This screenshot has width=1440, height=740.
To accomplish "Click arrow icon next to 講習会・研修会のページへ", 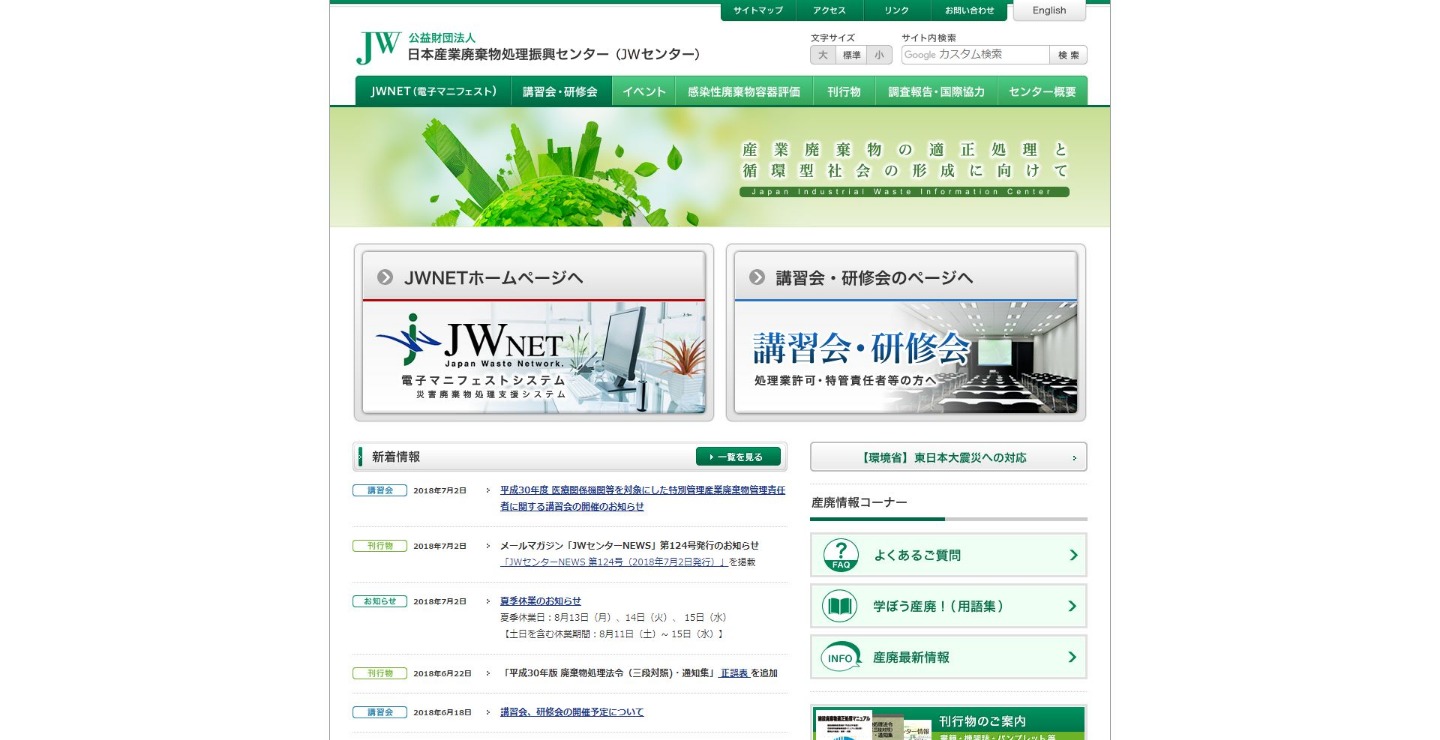I will pos(757,278).
